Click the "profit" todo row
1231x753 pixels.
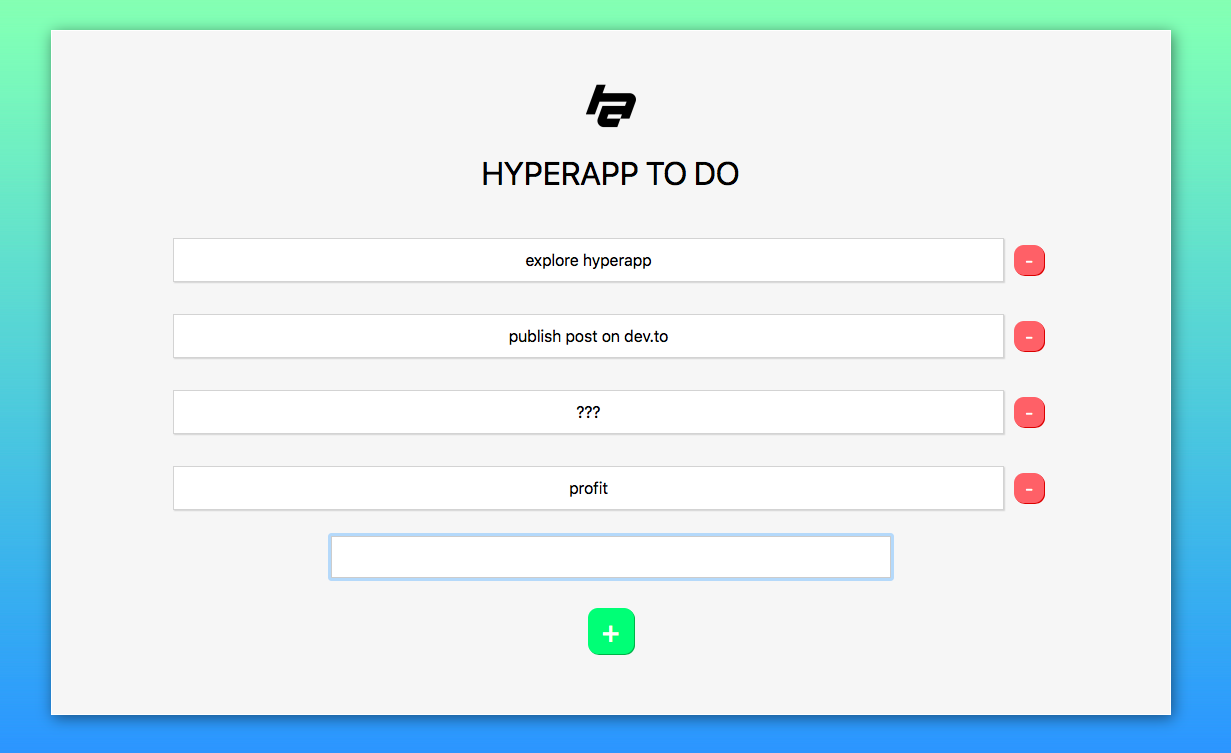[588, 488]
